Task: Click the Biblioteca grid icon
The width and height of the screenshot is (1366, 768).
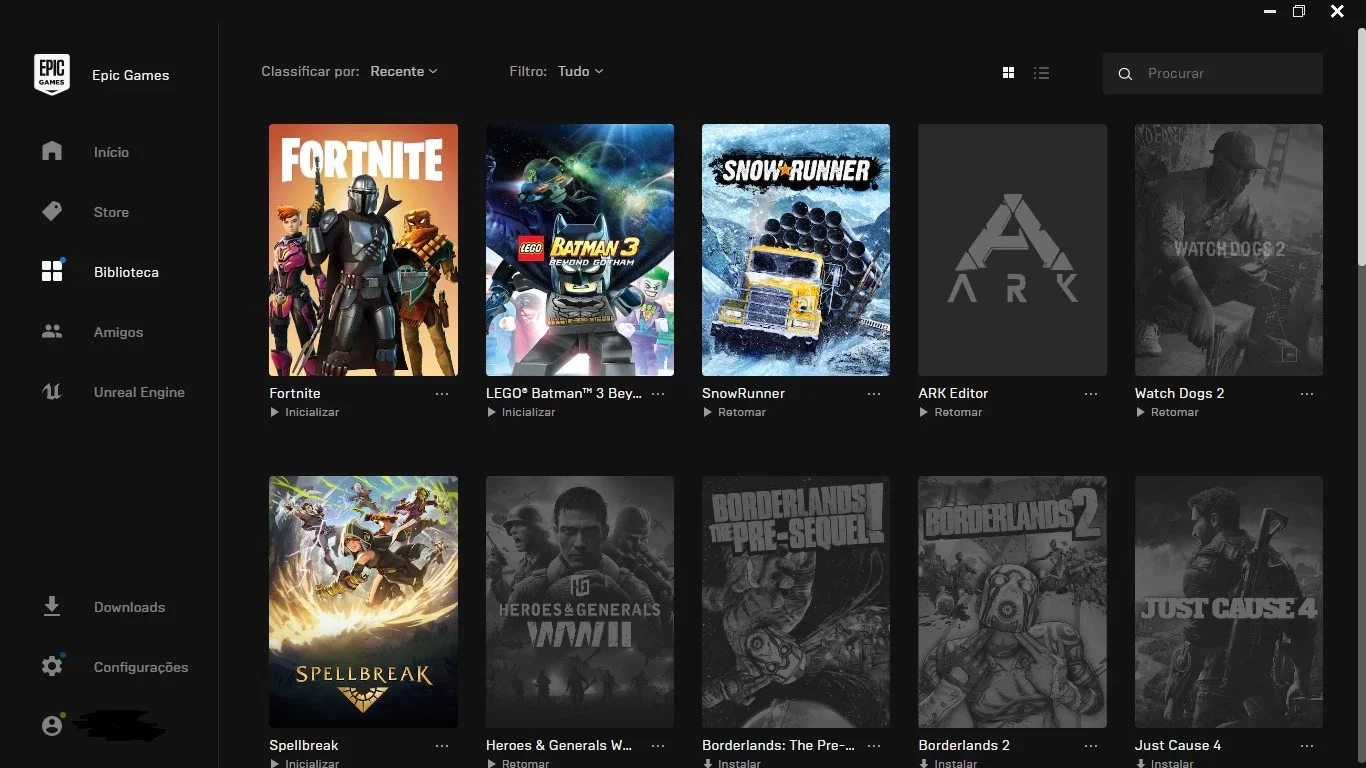Action: click(52, 271)
